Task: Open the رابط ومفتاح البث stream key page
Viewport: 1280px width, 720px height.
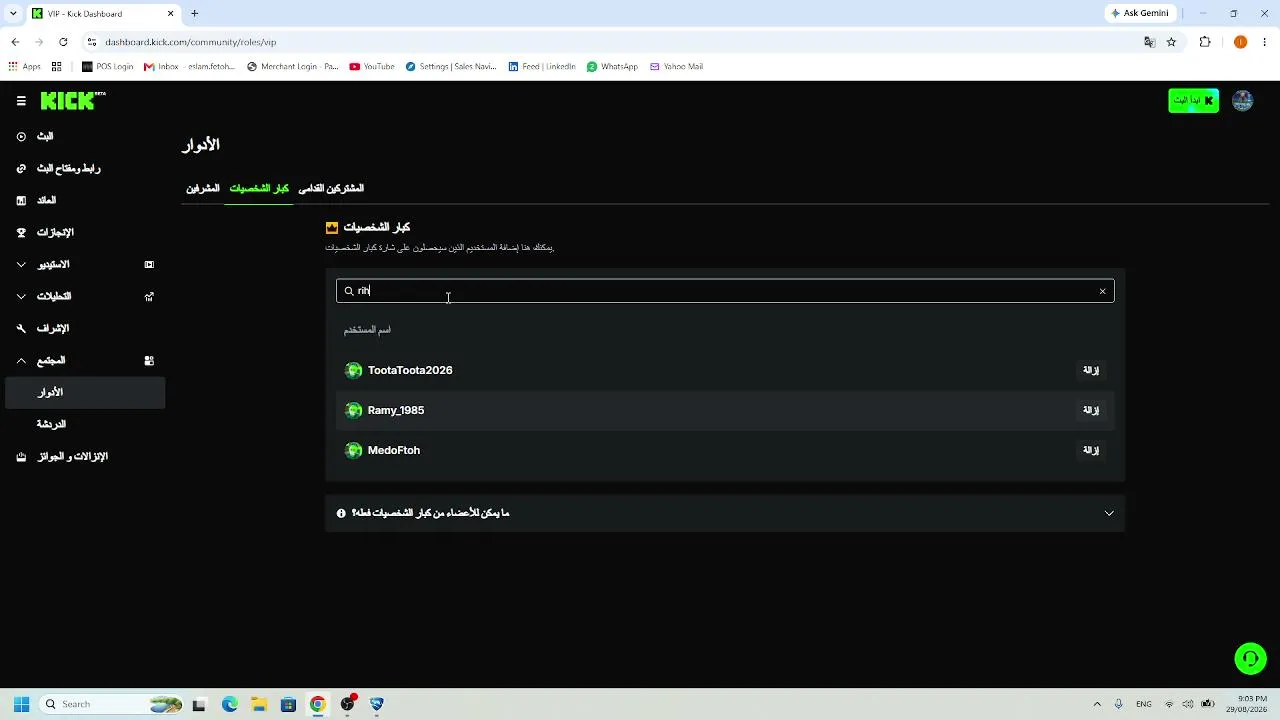Action: pos(85,168)
